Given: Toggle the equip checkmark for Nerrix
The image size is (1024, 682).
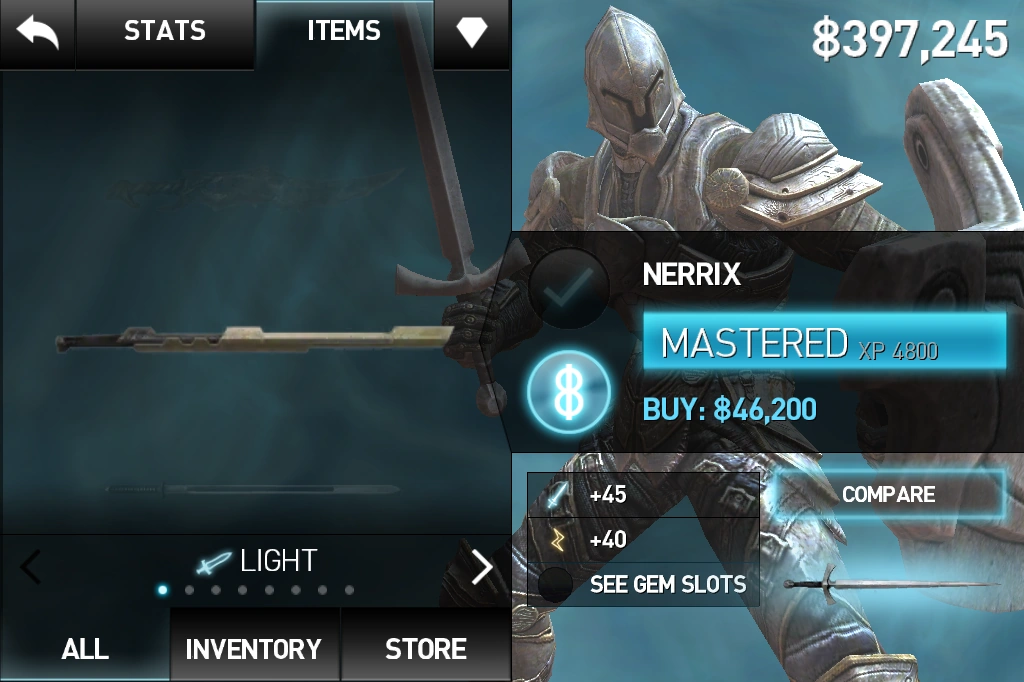Looking at the screenshot, I should click(568, 288).
